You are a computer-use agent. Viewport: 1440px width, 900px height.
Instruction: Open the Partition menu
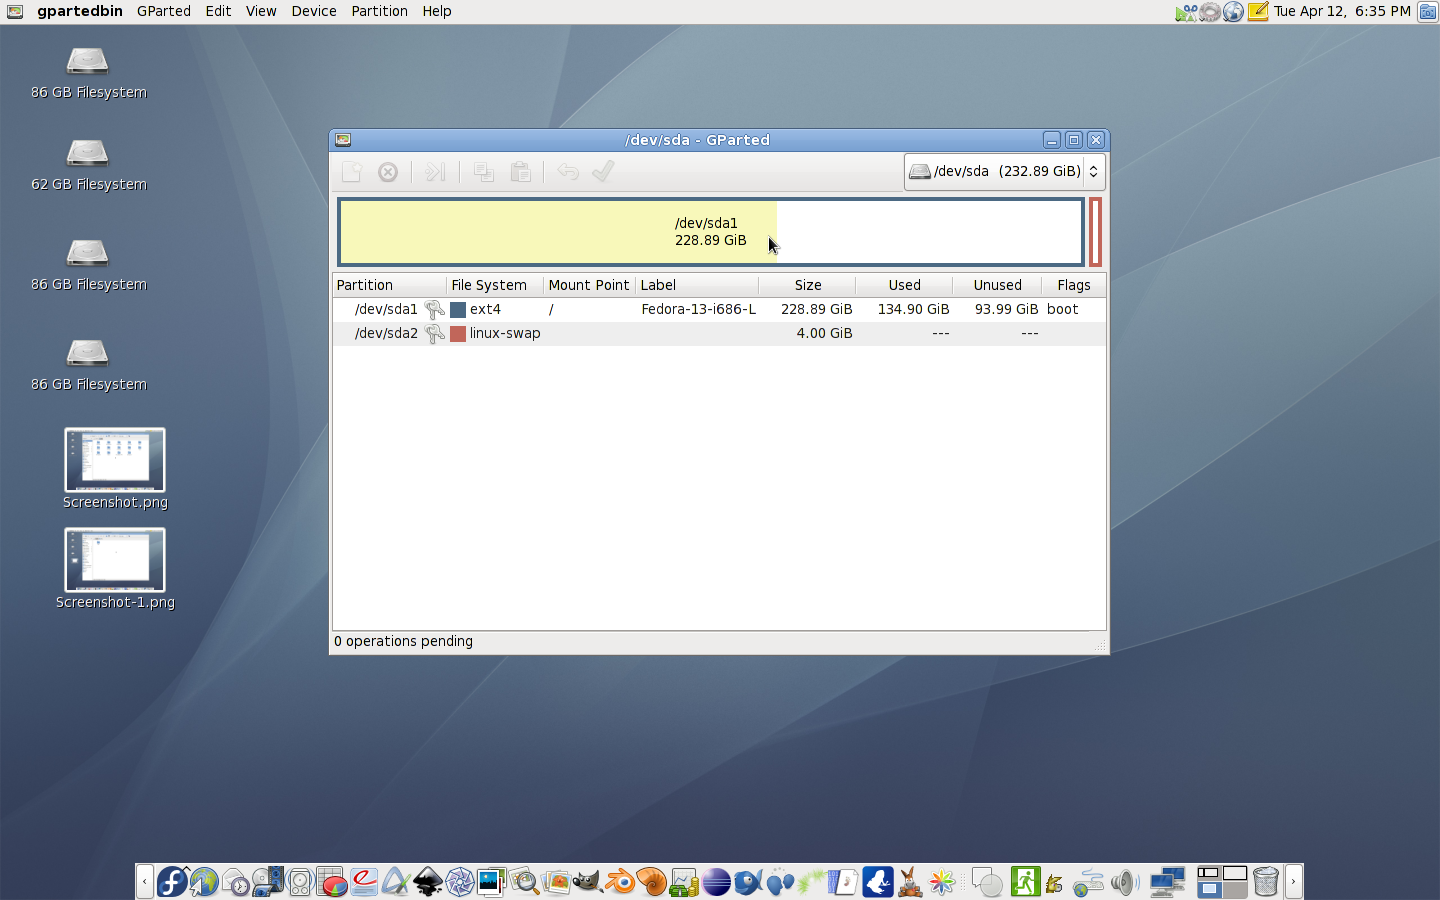[x=379, y=11]
